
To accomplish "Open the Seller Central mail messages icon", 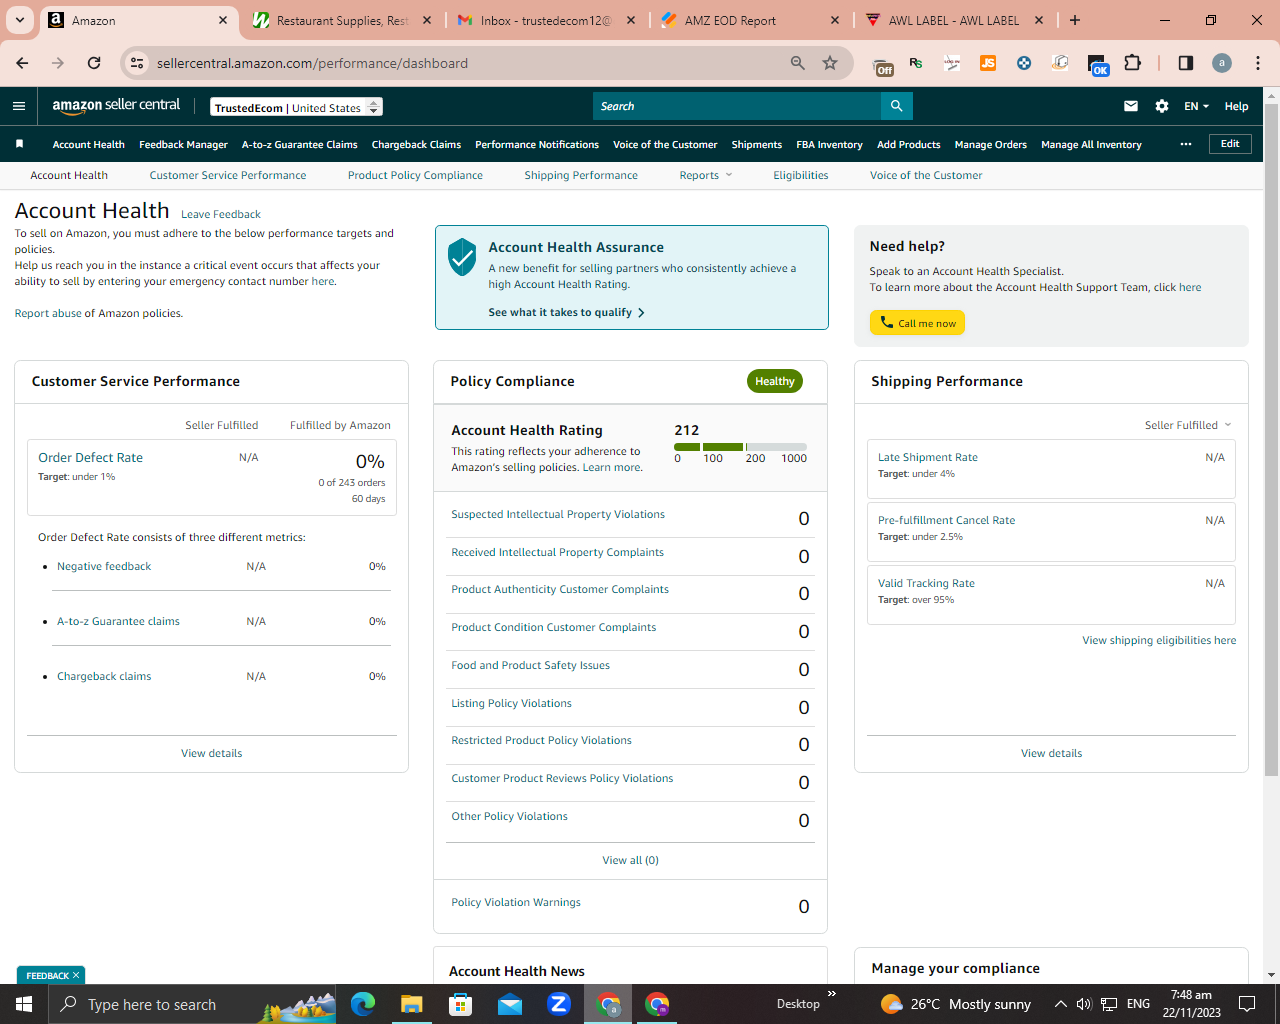I will (x=1131, y=106).
